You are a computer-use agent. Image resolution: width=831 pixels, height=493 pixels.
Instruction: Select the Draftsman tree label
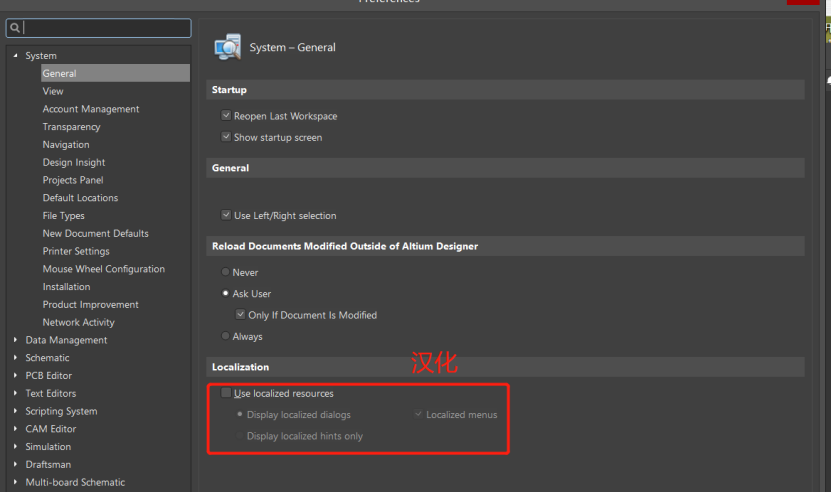48,464
